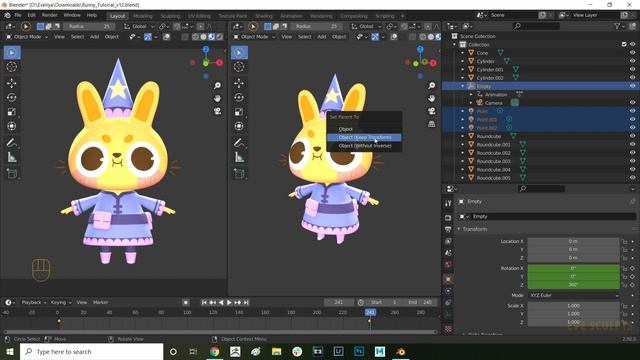The width and height of the screenshot is (640, 360).
Task: Open the Playback dropdown in timeline
Action: click(x=33, y=302)
